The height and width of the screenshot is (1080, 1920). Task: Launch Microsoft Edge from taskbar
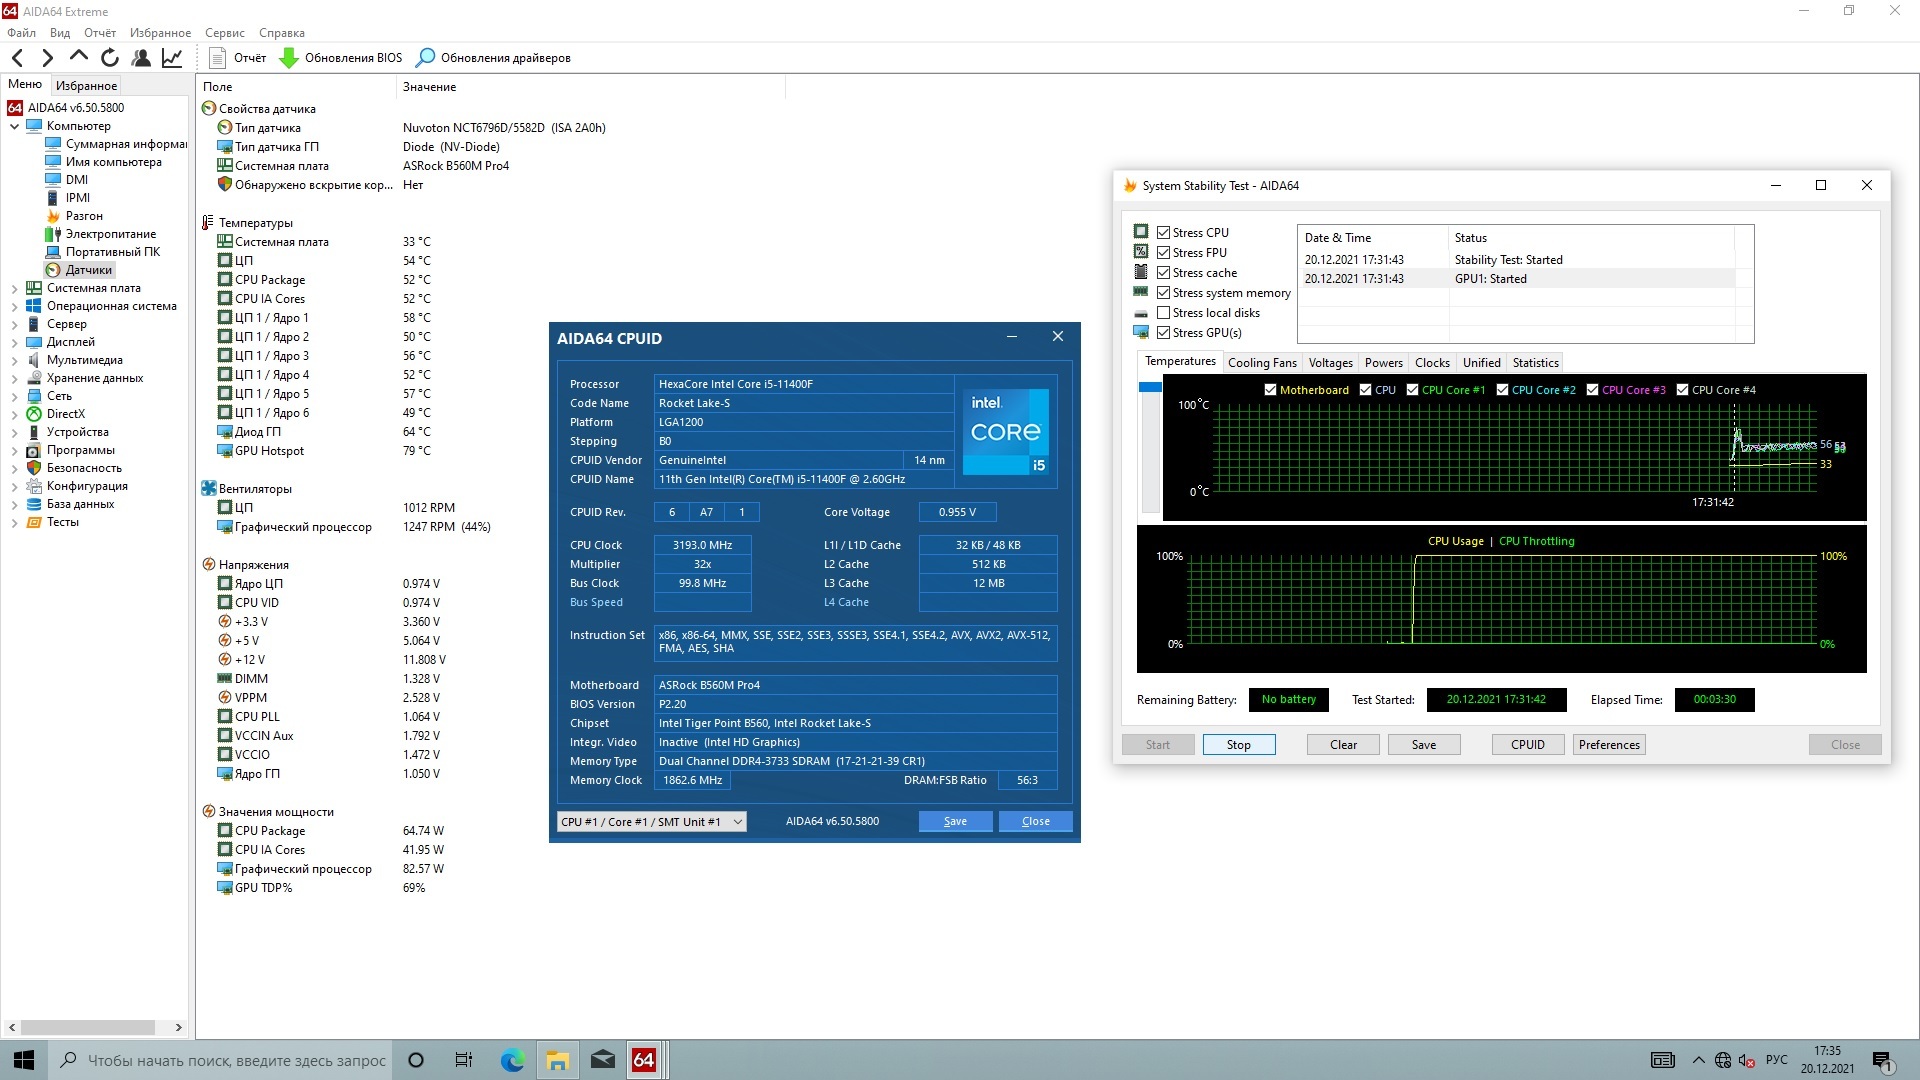512,1060
